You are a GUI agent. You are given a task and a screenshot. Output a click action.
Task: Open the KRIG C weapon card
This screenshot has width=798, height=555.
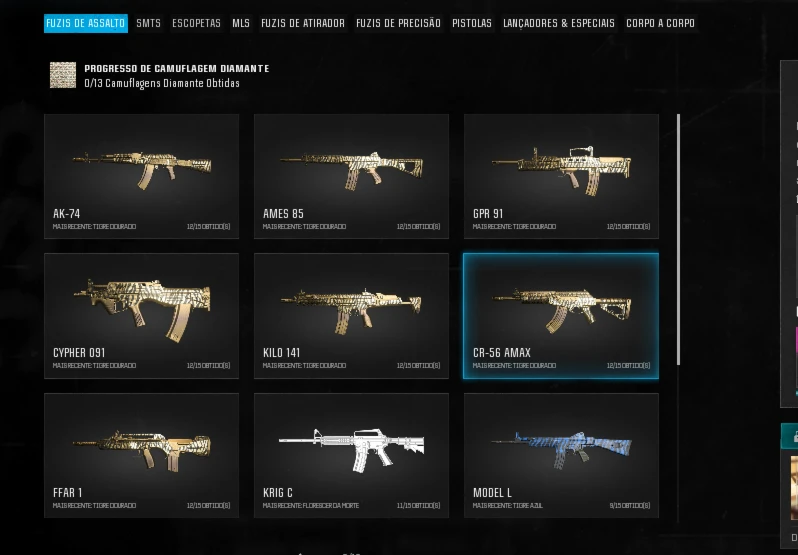tap(351, 455)
